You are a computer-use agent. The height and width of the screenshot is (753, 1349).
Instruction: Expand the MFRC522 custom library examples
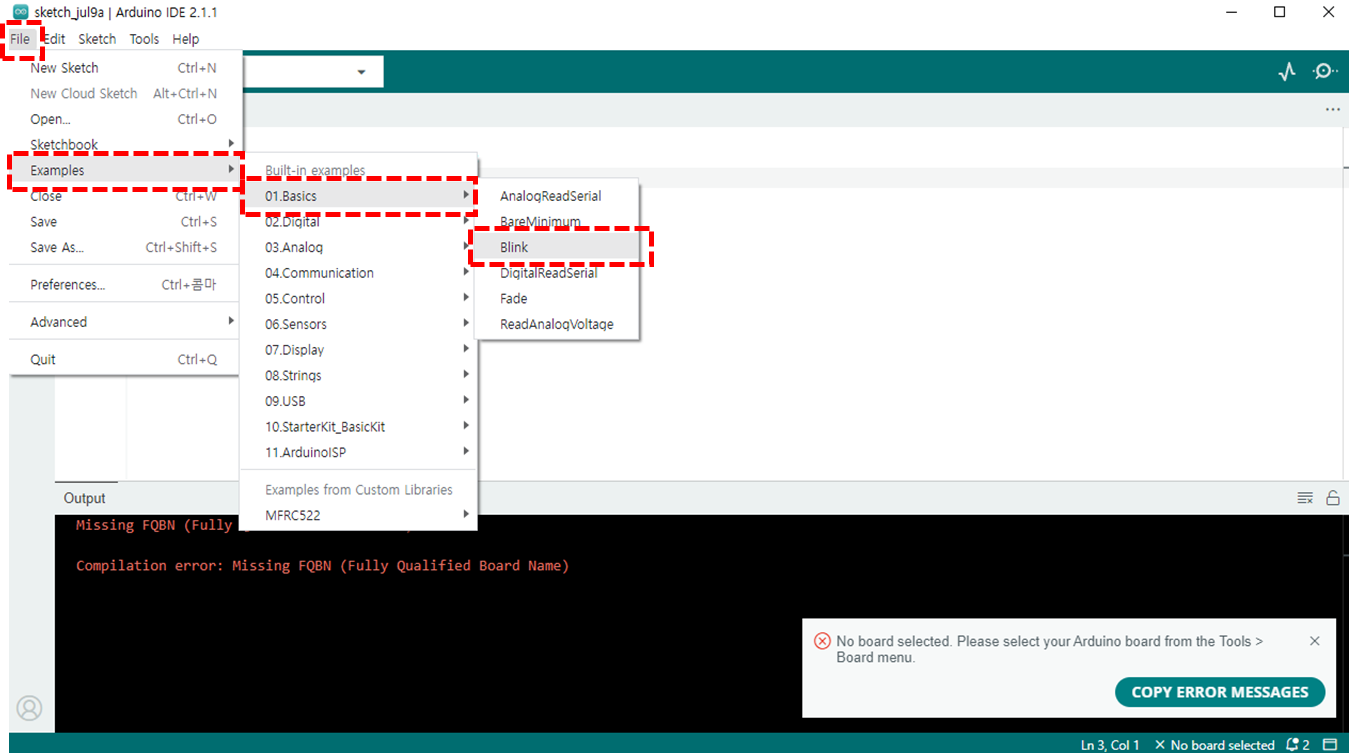point(358,516)
